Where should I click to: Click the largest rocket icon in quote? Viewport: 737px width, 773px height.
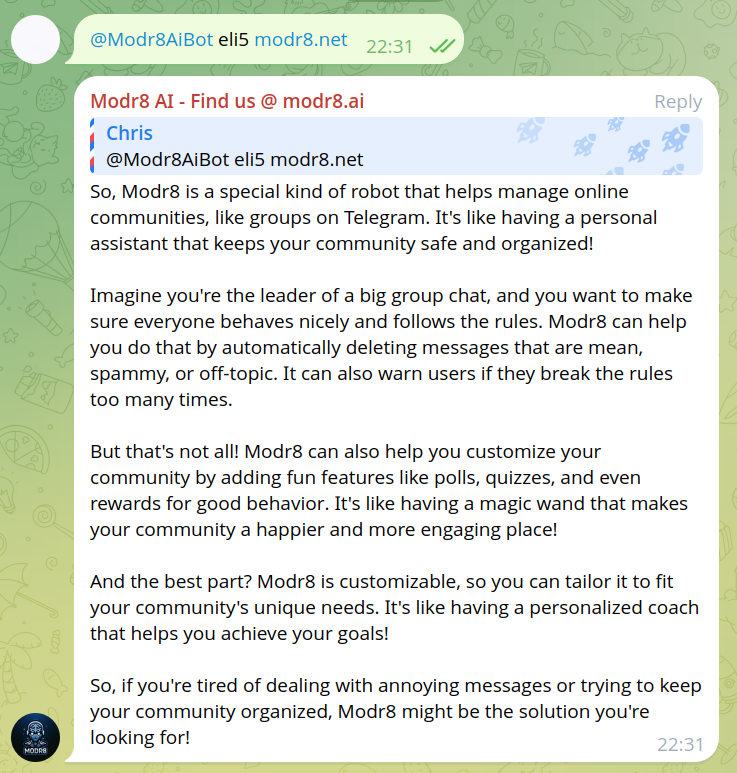coord(674,139)
